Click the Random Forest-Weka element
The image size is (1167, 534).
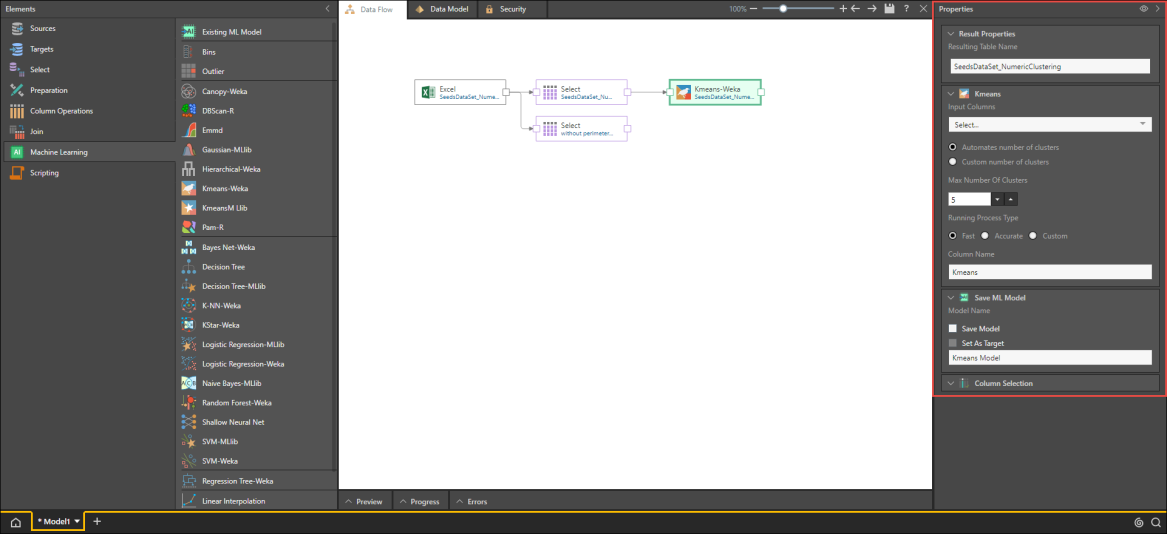coord(236,403)
